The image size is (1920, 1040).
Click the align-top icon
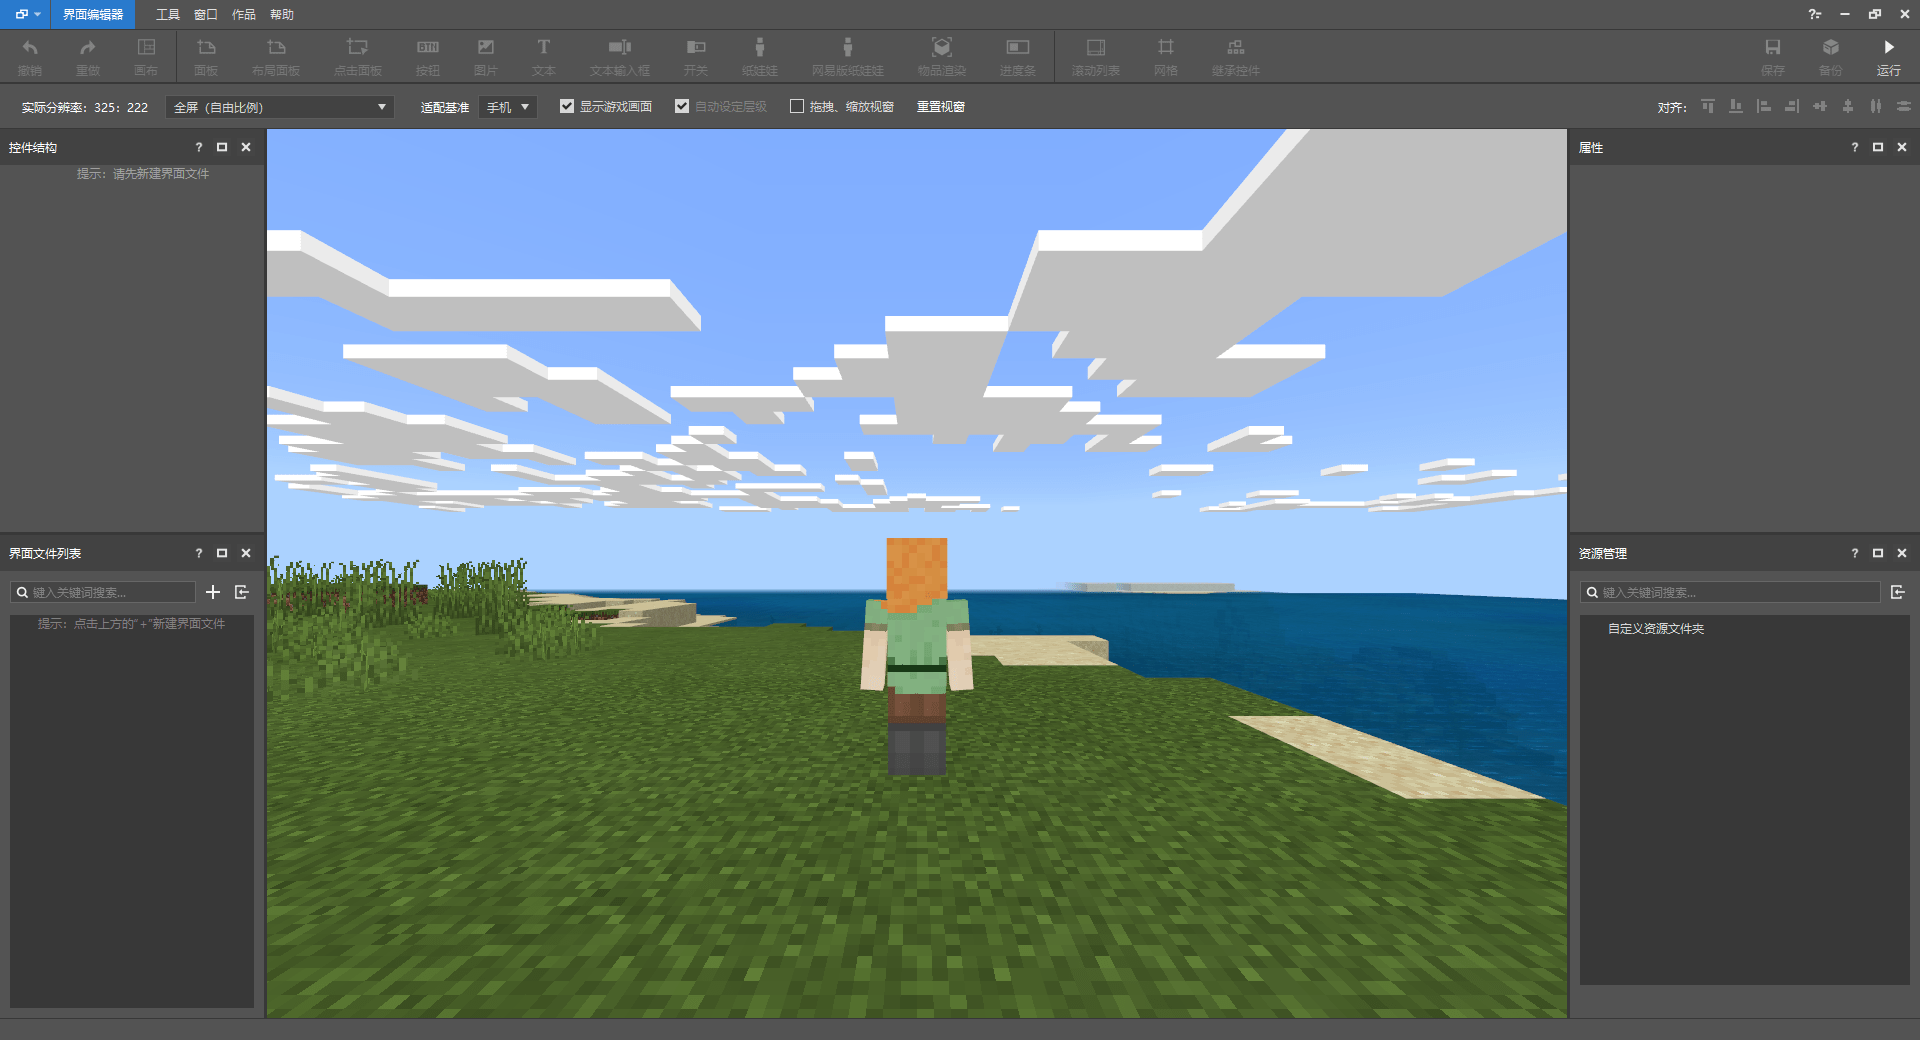tap(1708, 106)
